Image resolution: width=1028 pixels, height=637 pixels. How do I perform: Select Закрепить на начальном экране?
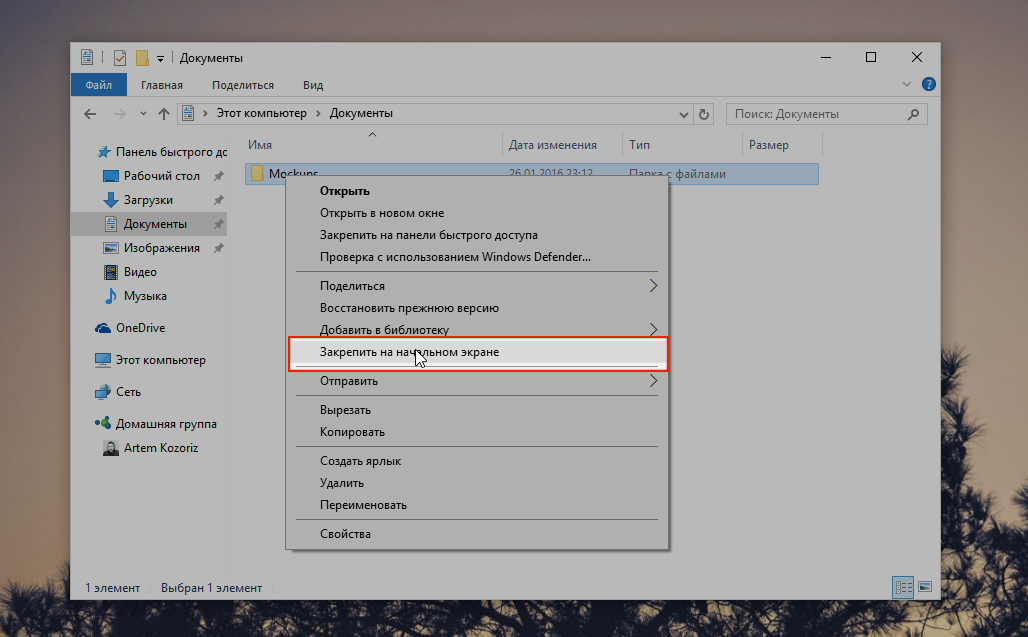(409, 352)
